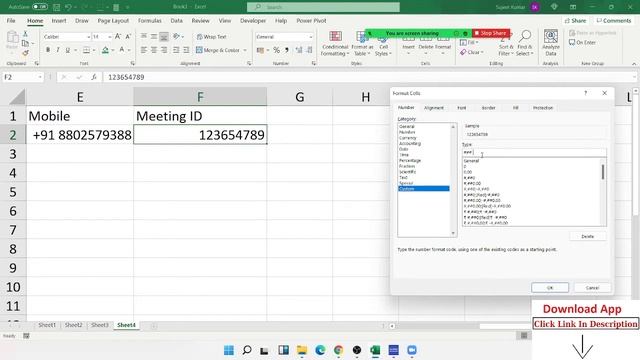Click Decrease Indent icon
The width and height of the screenshot is (640, 360).
[176, 50]
